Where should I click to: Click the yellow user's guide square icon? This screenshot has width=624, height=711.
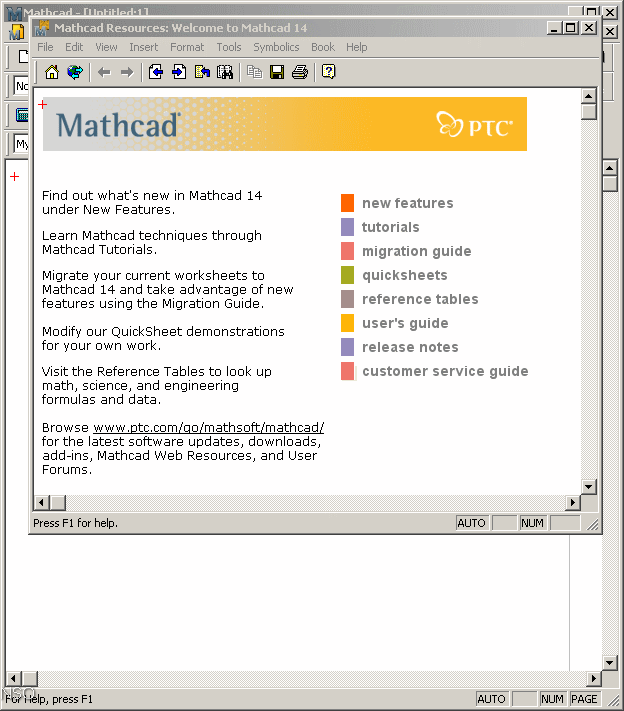pos(347,323)
